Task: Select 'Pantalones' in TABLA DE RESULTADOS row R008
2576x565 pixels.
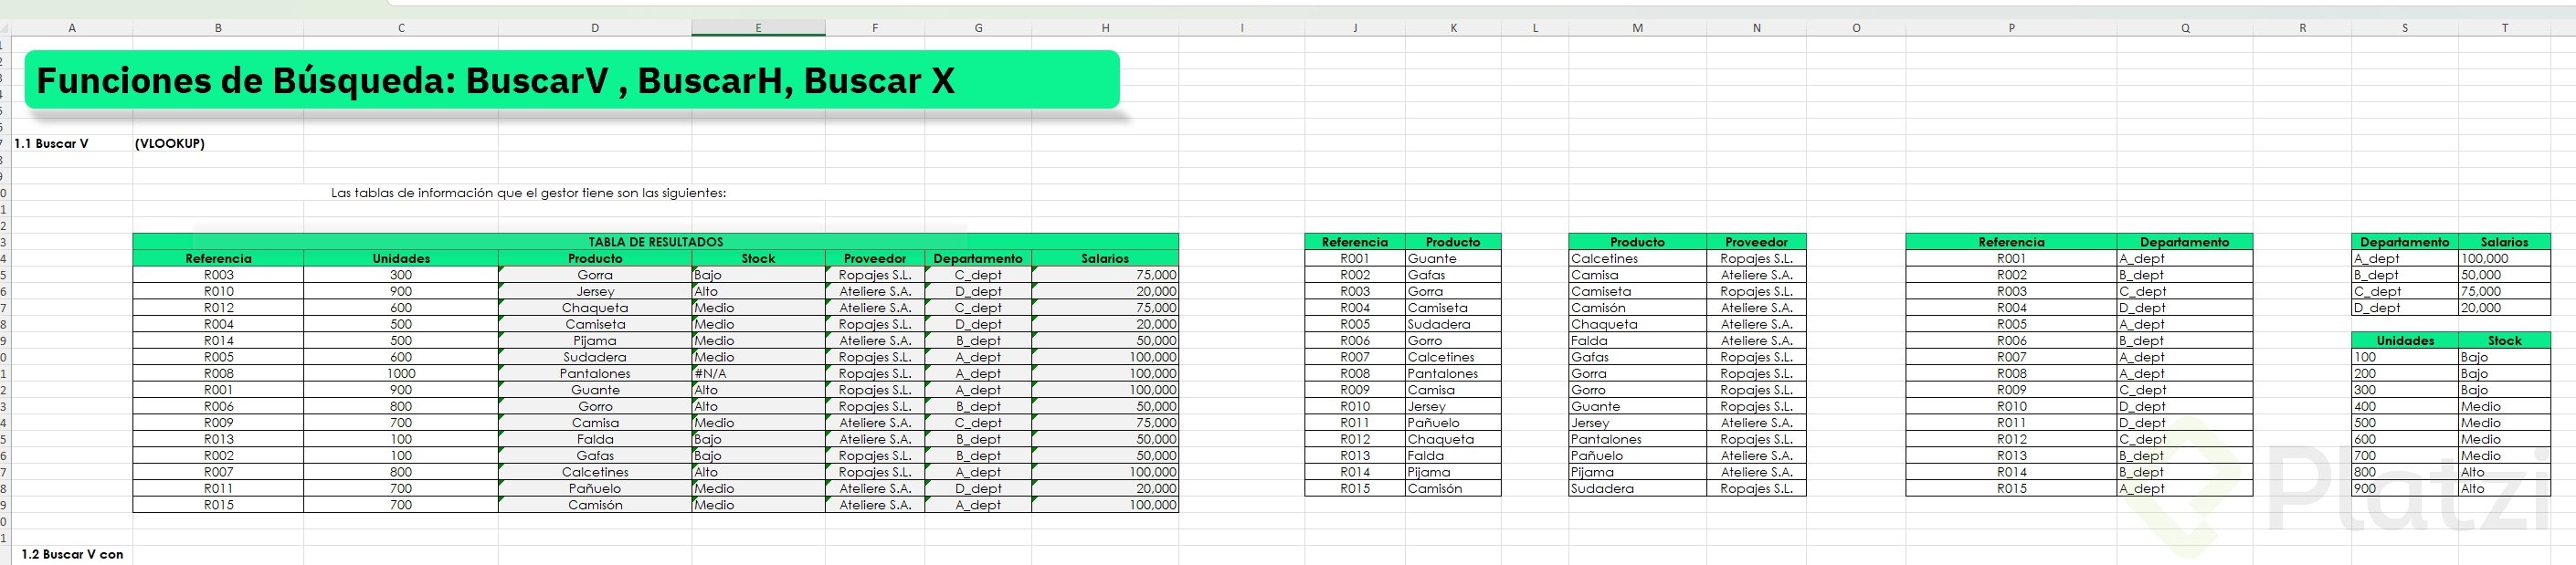Action: coord(595,373)
